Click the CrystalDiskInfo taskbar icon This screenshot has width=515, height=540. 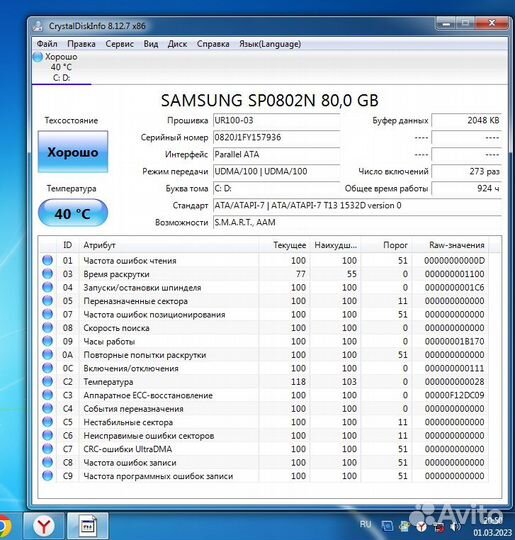(88, 526)
